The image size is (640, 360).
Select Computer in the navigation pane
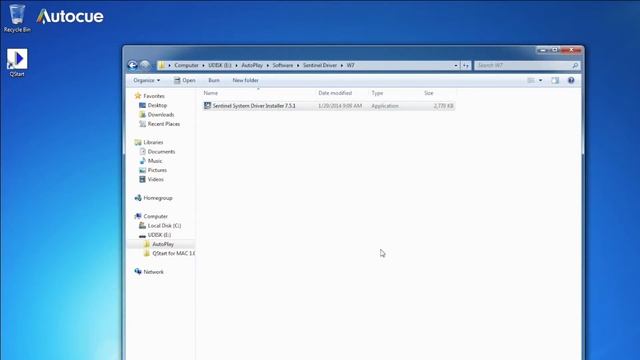[x=156, y=216]
